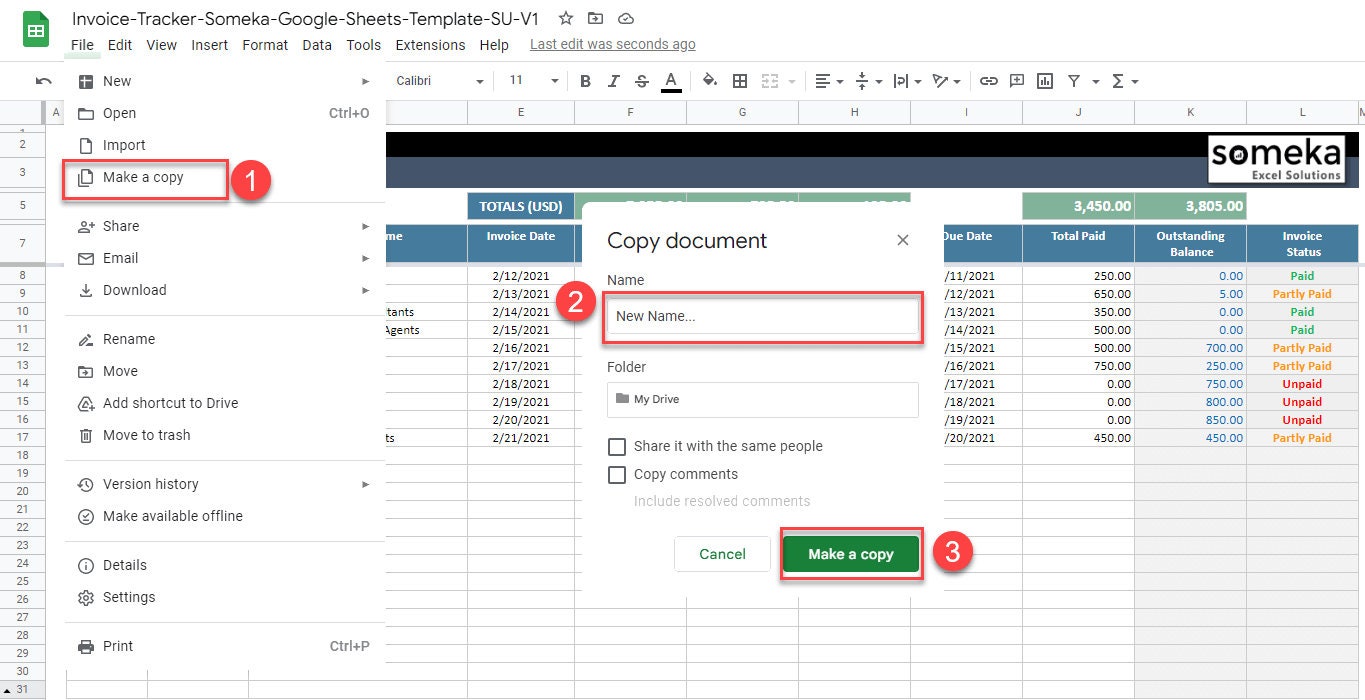
Task: Select Add shortcut to Drive
Action: (225, 403)
